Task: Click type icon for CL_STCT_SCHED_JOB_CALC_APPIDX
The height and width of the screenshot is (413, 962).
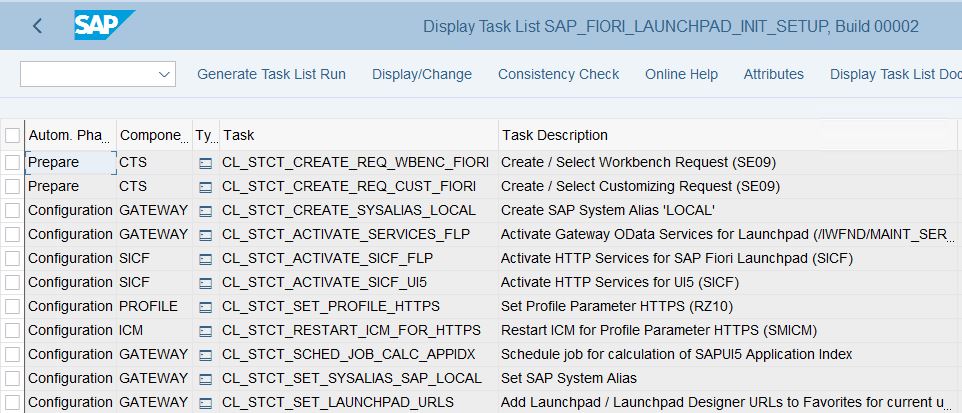Action: (x=206, y=355)
